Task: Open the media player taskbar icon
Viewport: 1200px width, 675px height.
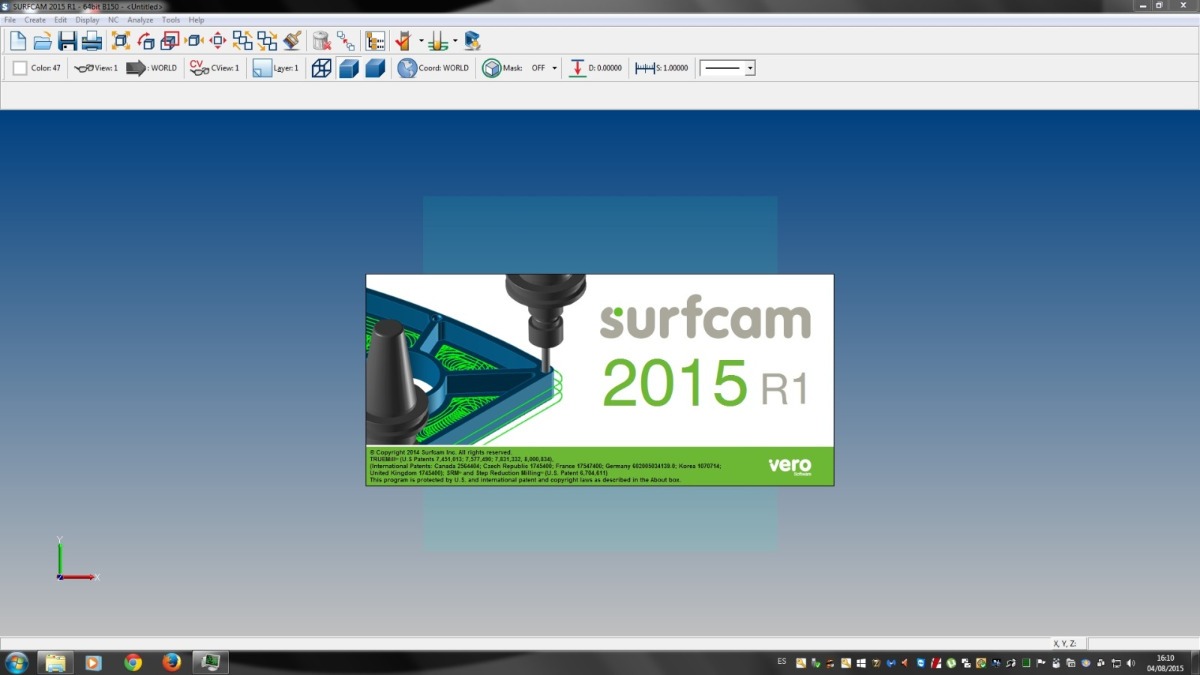Action: tap(94, 662)
